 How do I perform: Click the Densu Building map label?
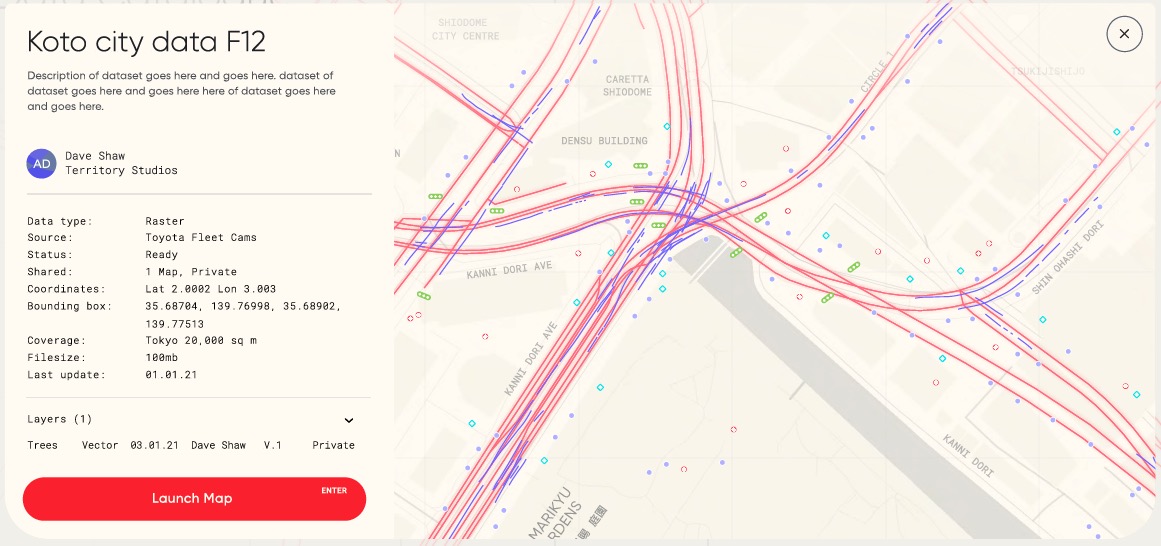point(604,141)
